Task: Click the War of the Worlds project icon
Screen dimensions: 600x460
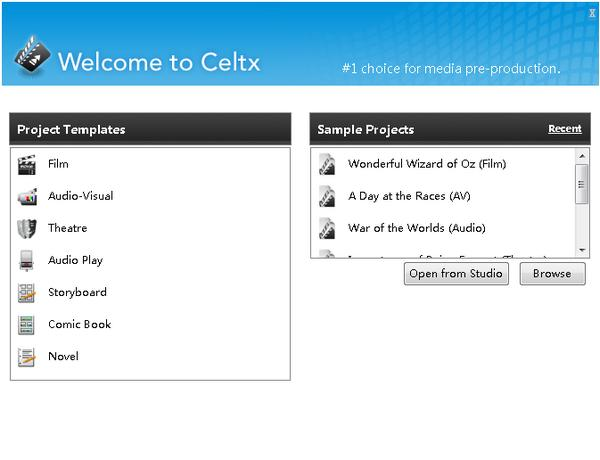Action: (327, 228)
